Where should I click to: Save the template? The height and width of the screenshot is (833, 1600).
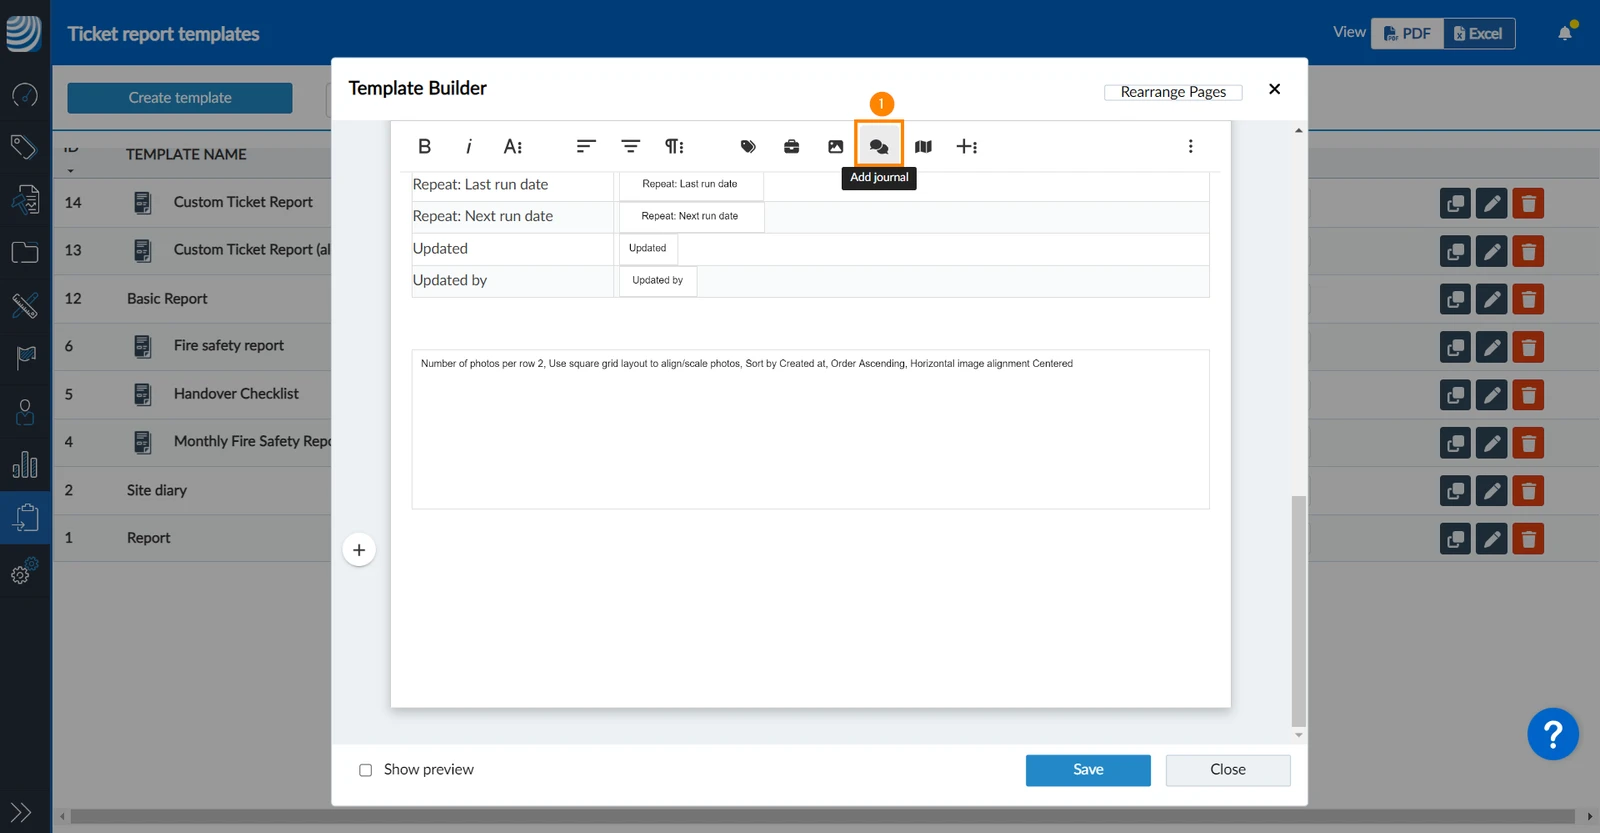pyautogui.click(x=1088, y=770)
